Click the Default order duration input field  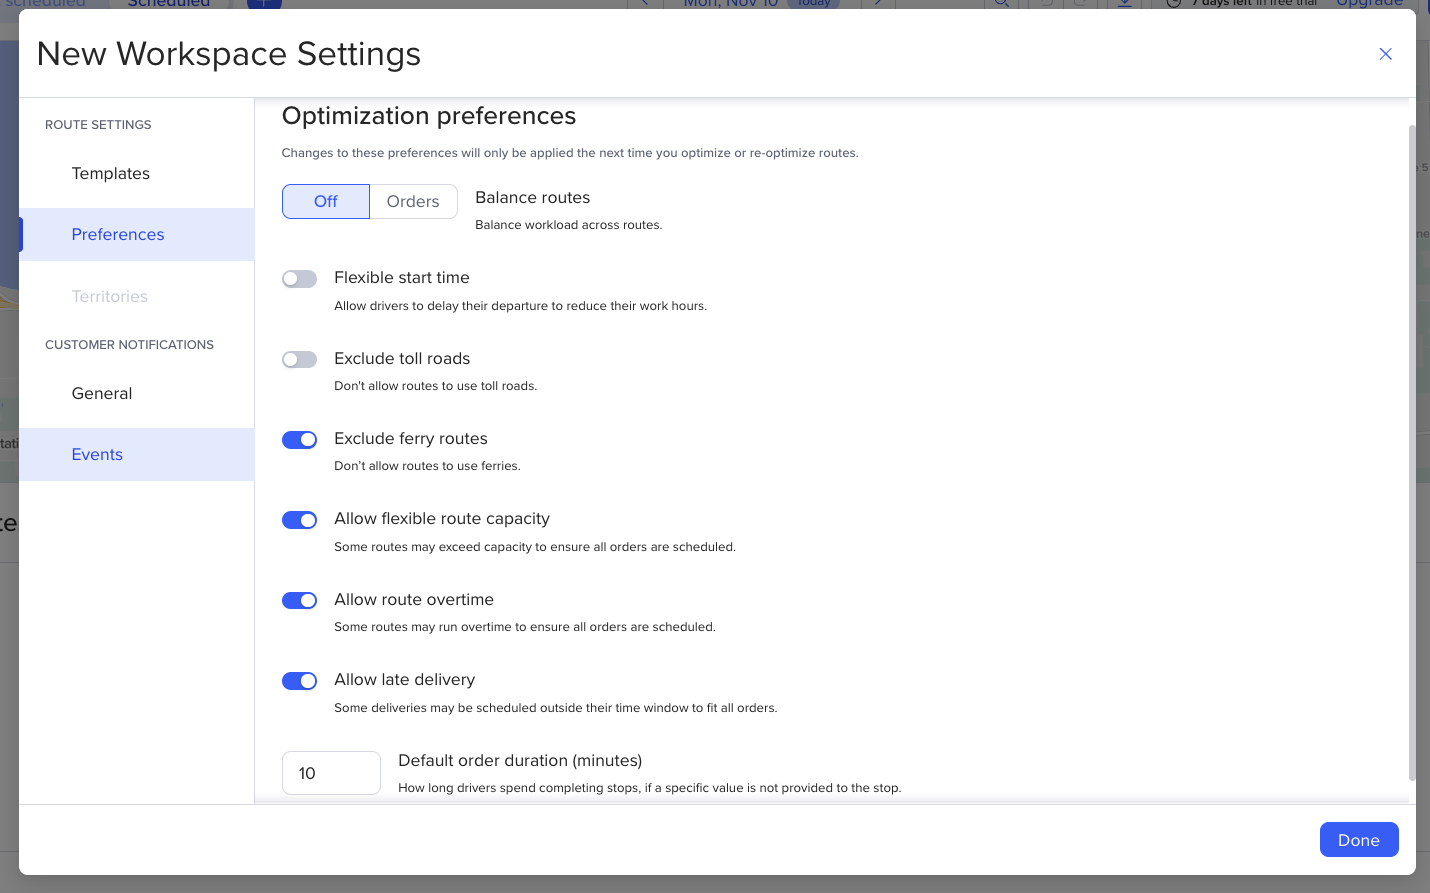(331, 773)
